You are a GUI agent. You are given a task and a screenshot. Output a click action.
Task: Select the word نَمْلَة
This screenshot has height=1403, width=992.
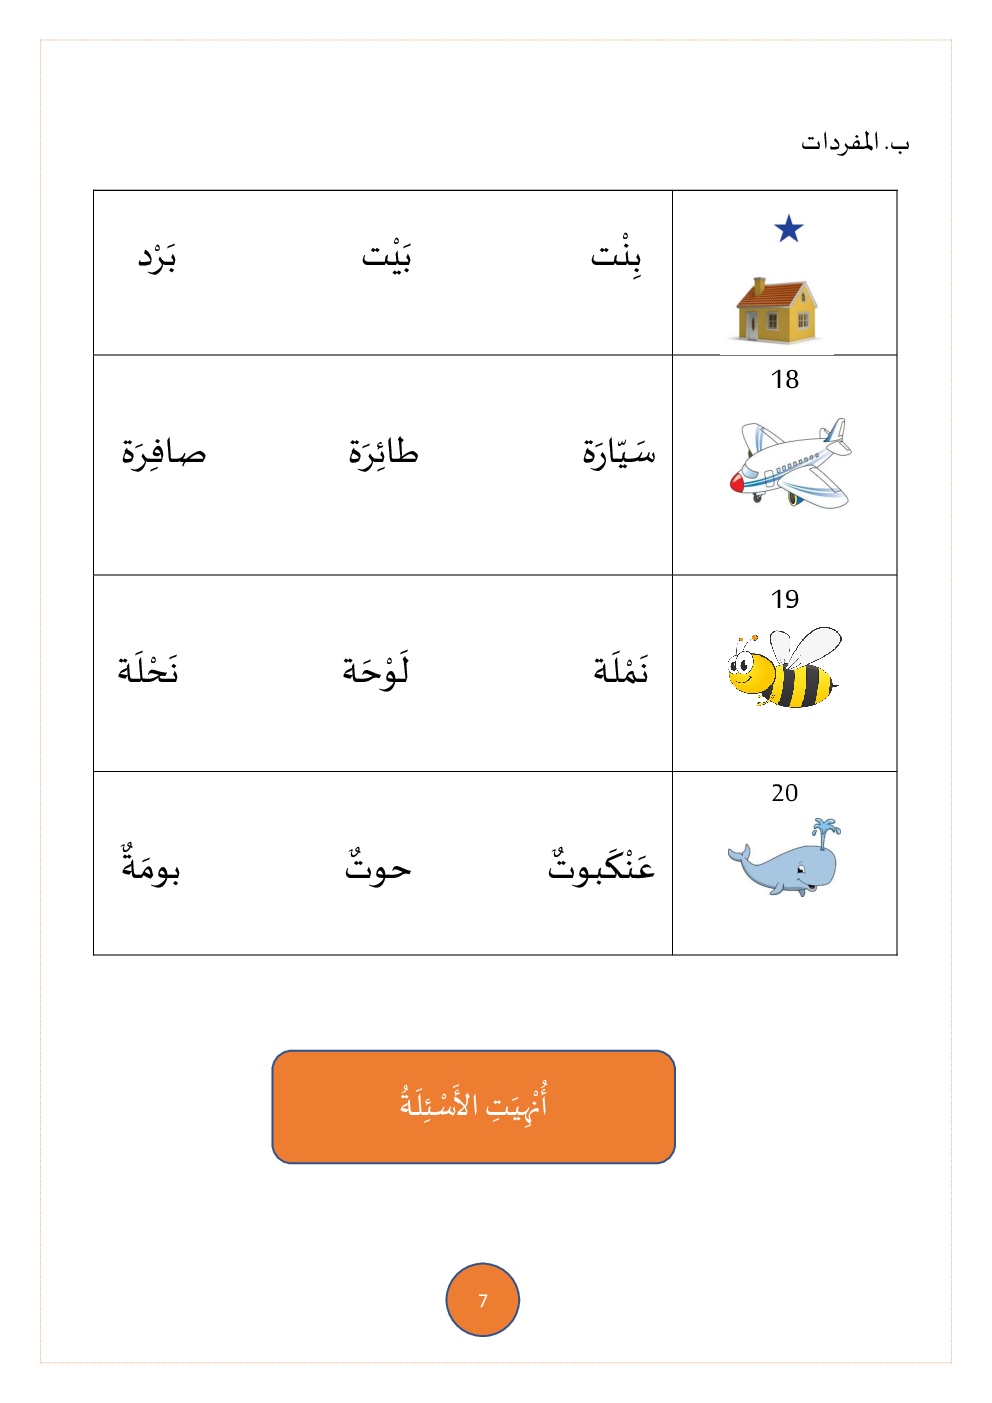click(621, 669)
